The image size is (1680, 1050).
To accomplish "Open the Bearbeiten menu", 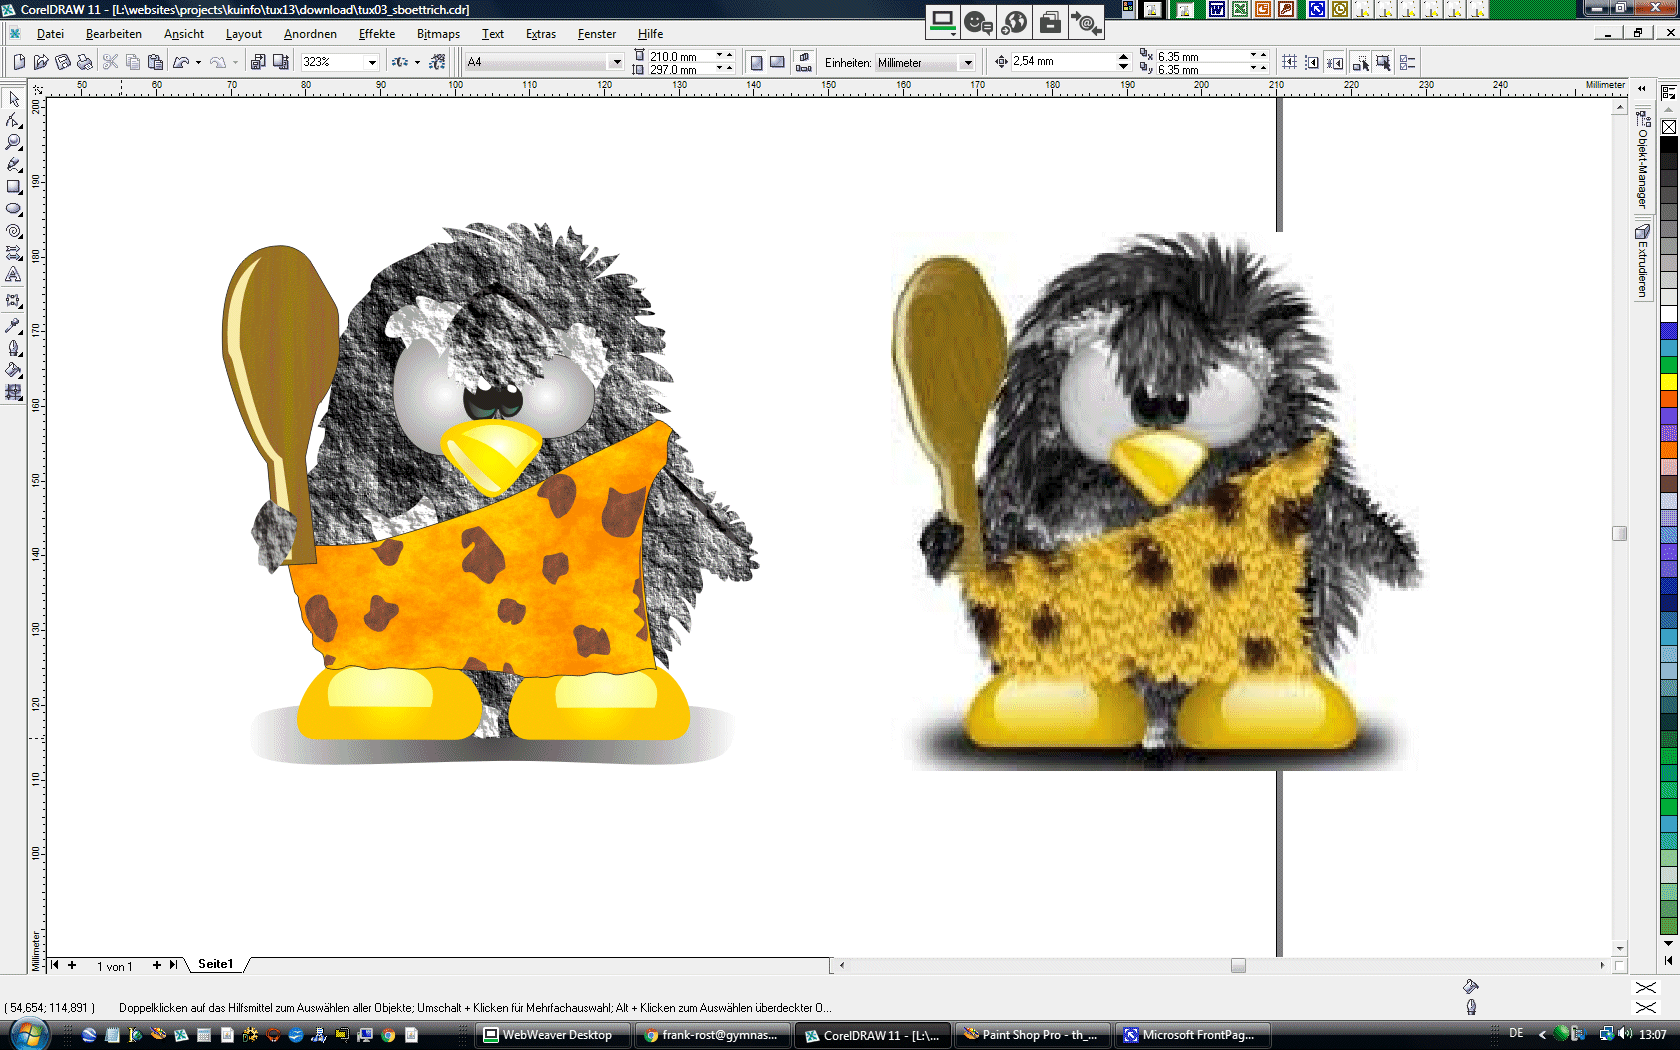I will tap(114, 34).
